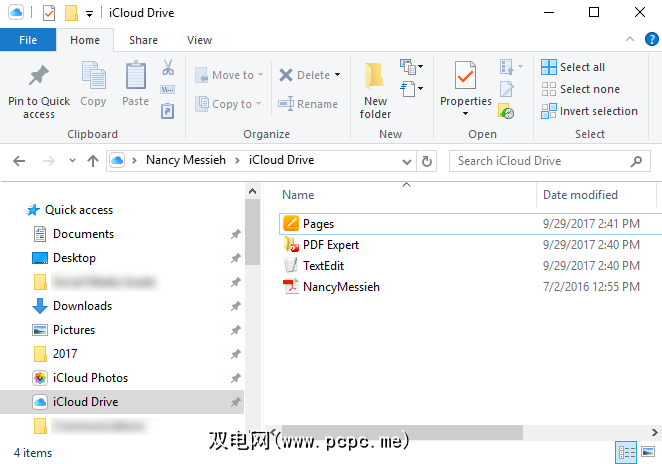Collapse the ribbon with chevron

[x=629, y=39]
